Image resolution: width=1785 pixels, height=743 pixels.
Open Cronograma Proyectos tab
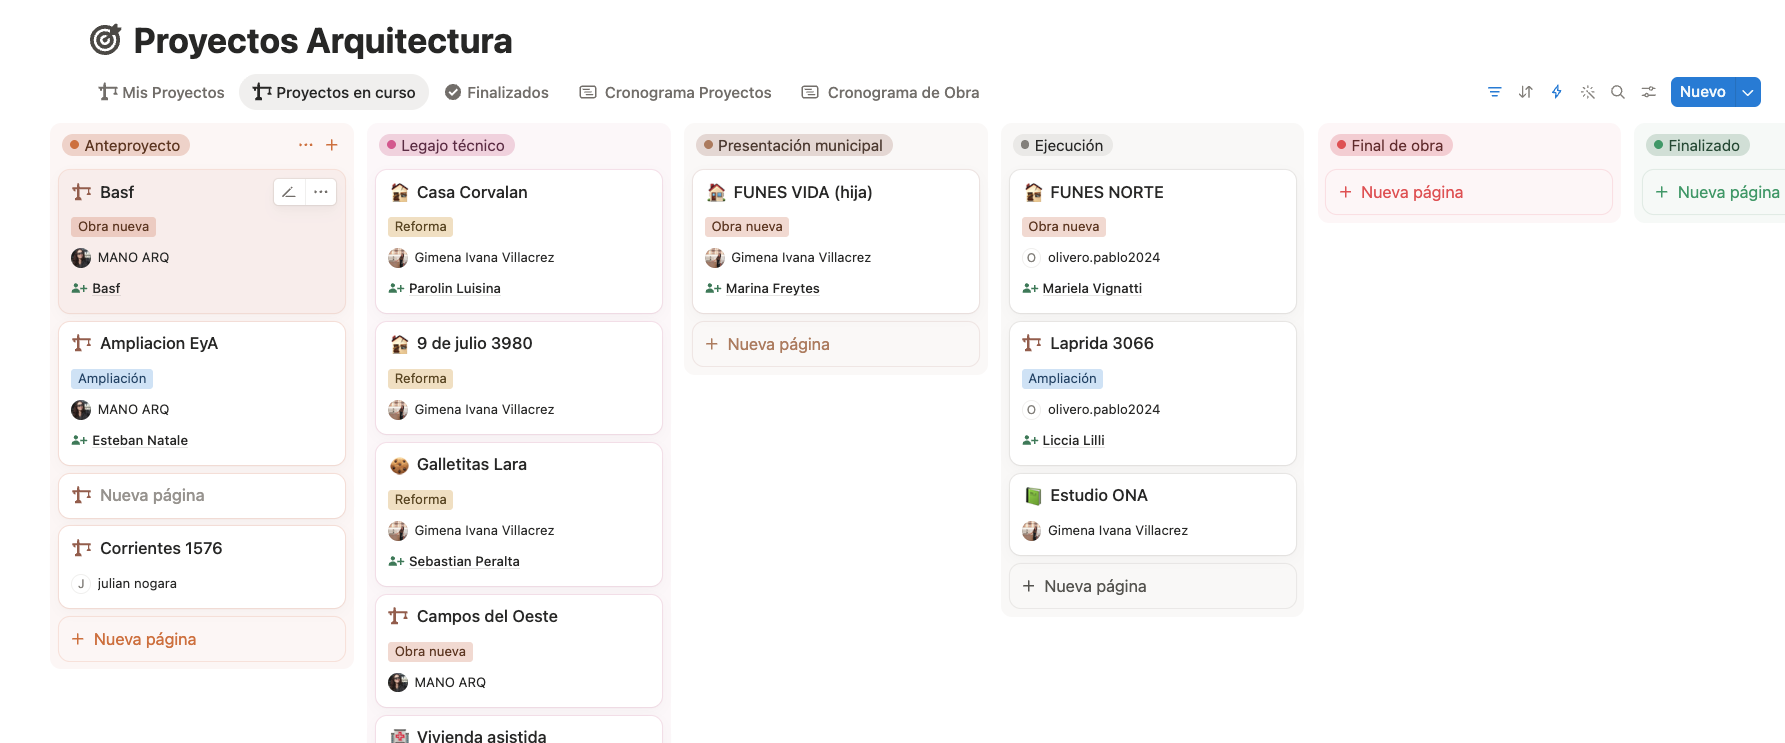pyautogui.click(x=676, y=92)
